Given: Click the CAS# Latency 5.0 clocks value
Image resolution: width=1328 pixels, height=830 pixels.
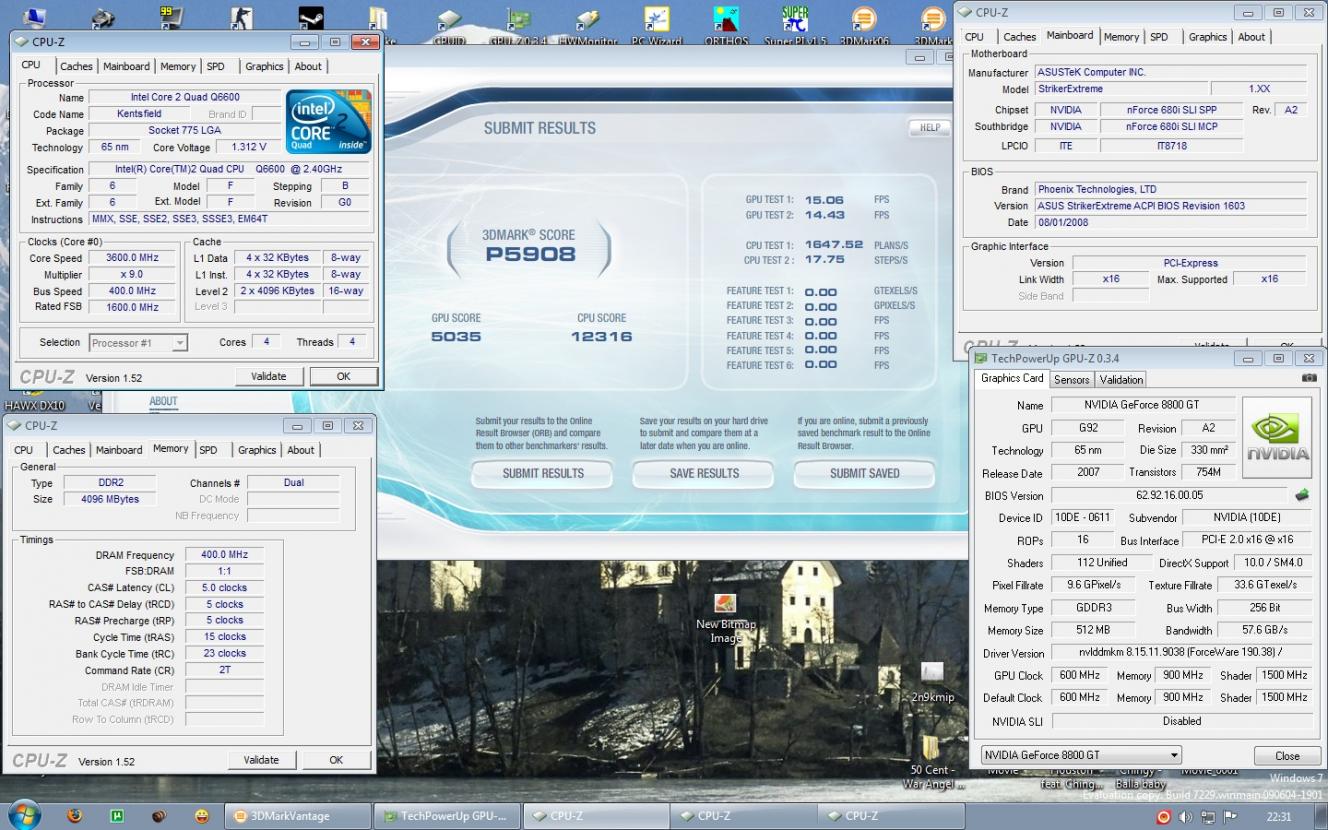Looking at the screenshot, I should coord(224,588).
